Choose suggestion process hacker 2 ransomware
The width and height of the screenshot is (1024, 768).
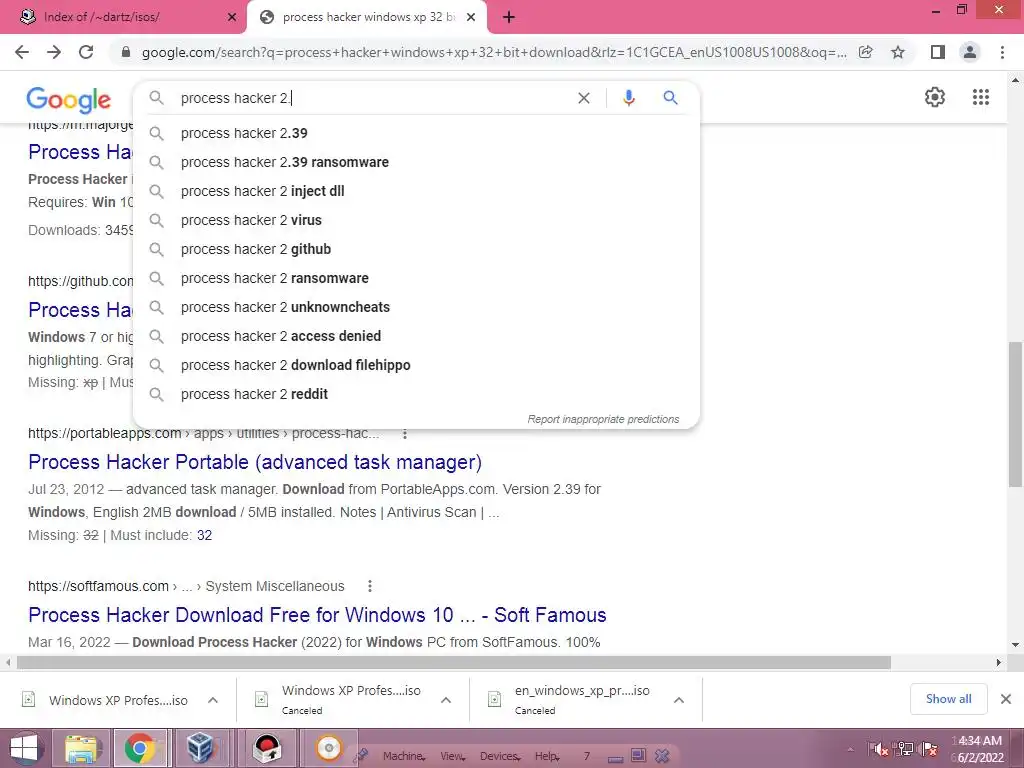[x=417, y=278]
